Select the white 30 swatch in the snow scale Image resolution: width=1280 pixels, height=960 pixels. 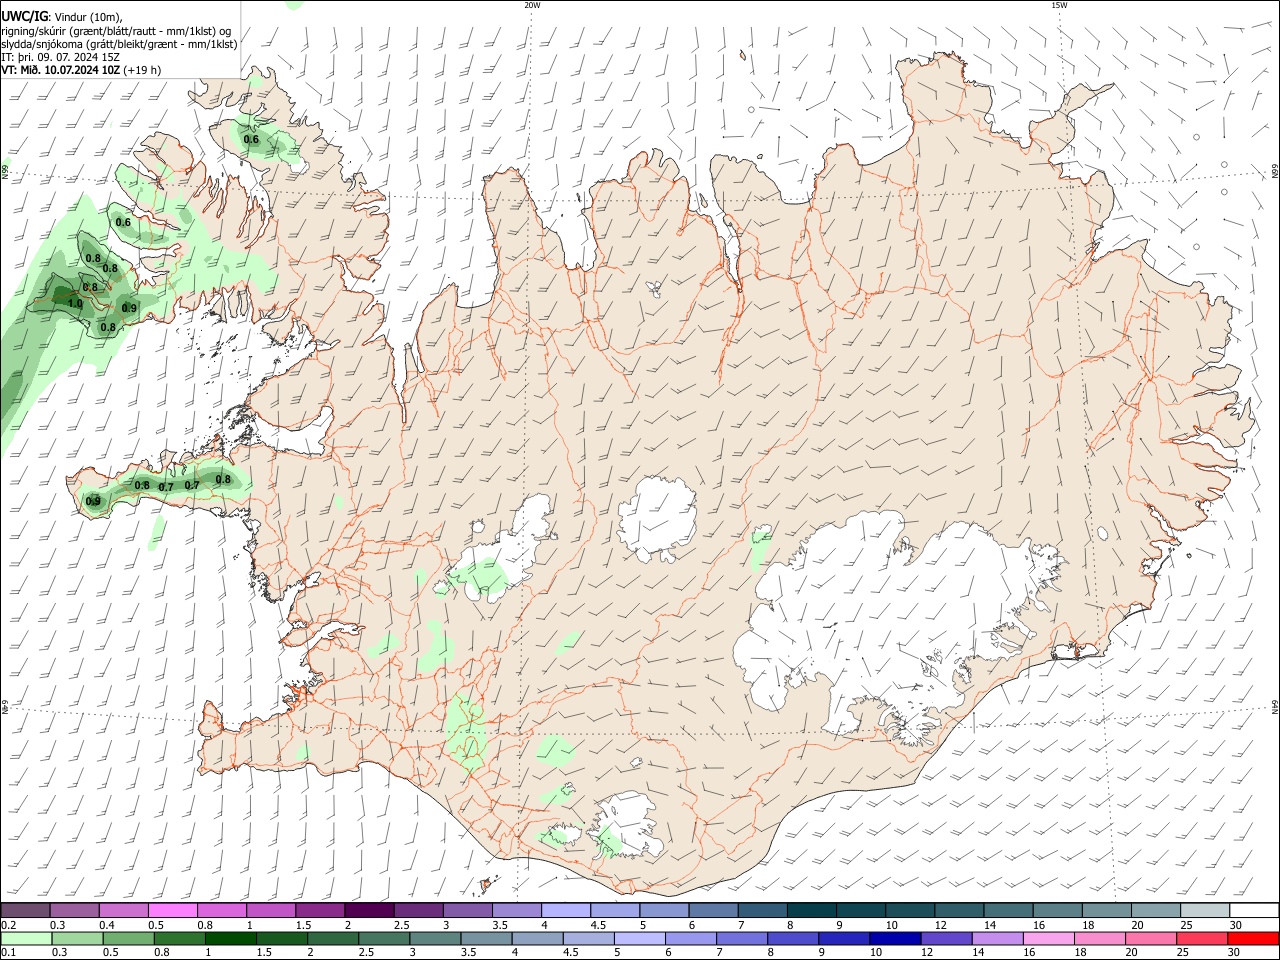(x=1254, y=910)
